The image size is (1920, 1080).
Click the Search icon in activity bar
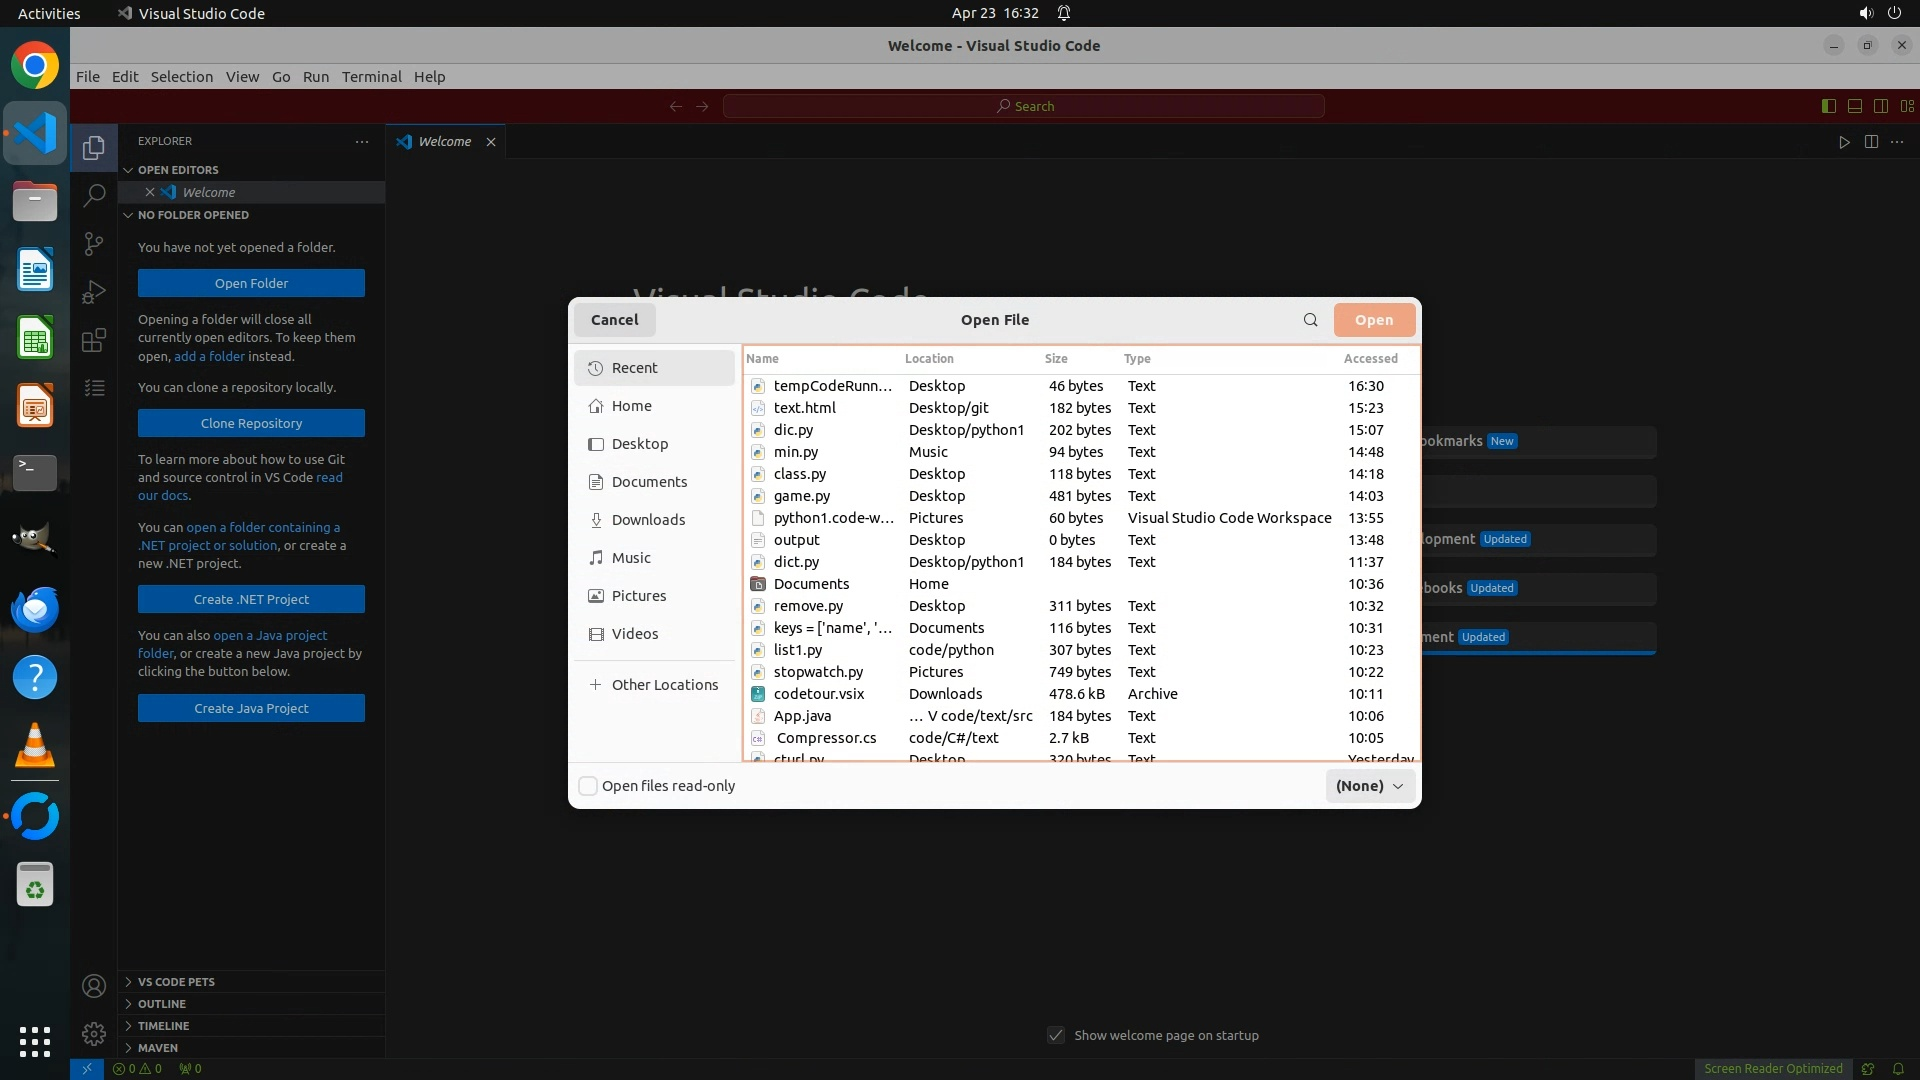(x=94, y=196)
